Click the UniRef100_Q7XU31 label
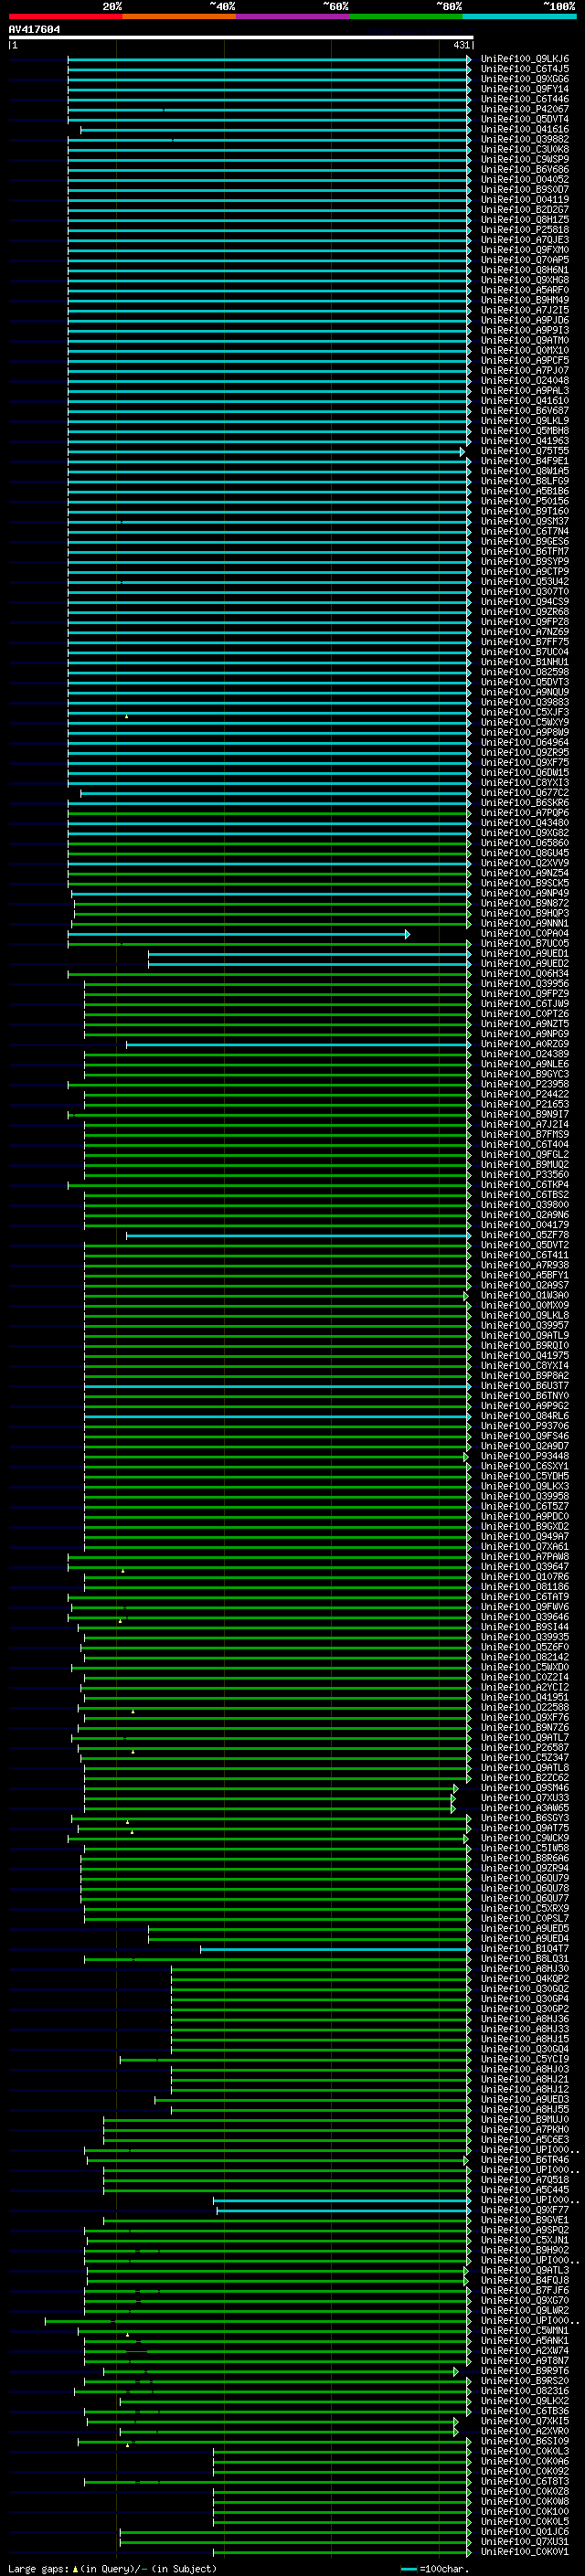This screenshot has height=2576, width=585. (525, 2541)
